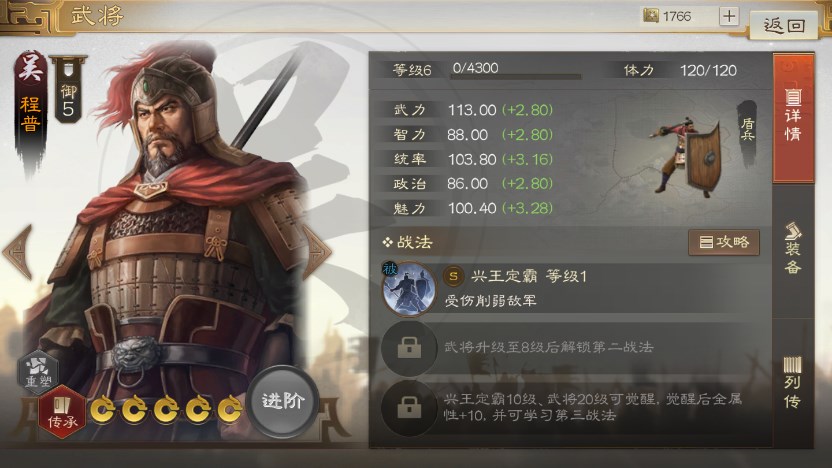Image resolution: width=832 pixels, height=468 pixels.
Task: Click the round 进阶 advance button
Action: point(283,401)
